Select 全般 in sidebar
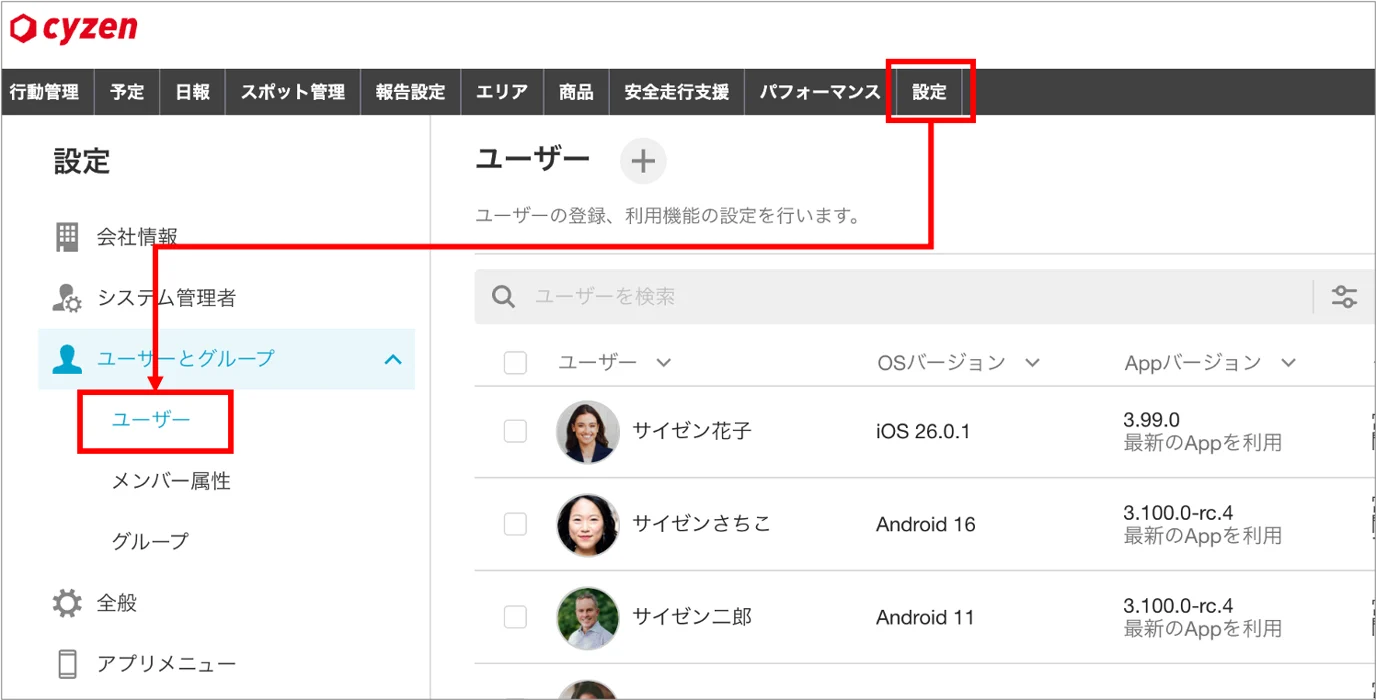The image size is (1376, 700). pos(117,603)
